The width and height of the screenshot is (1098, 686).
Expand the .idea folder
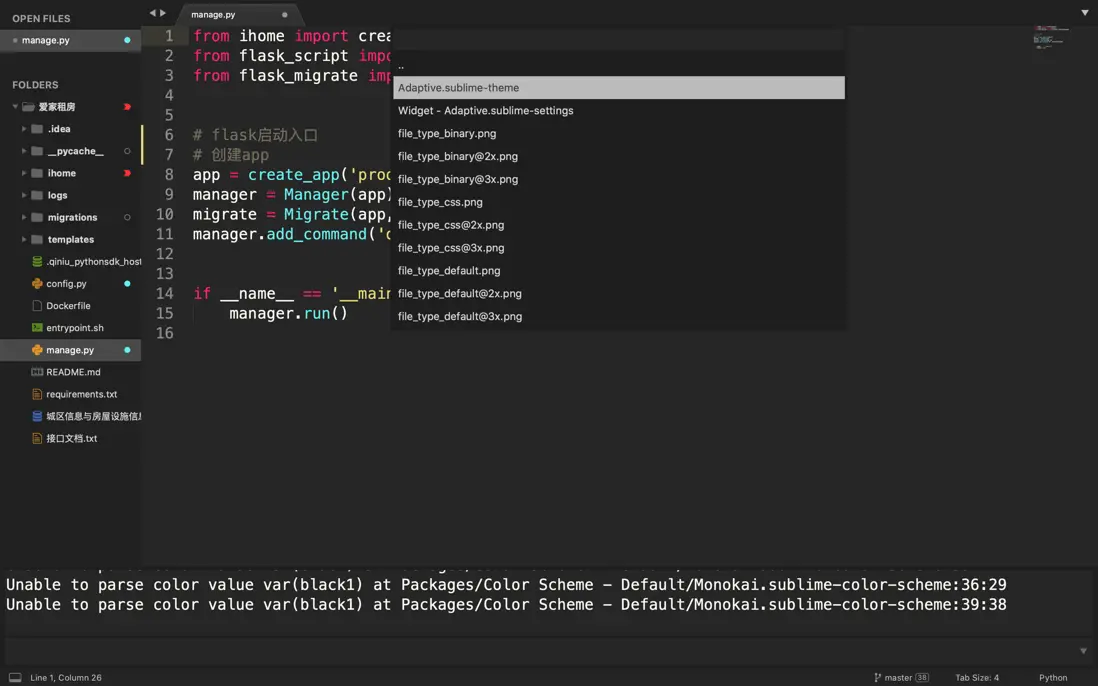click(x=24, y=129)
